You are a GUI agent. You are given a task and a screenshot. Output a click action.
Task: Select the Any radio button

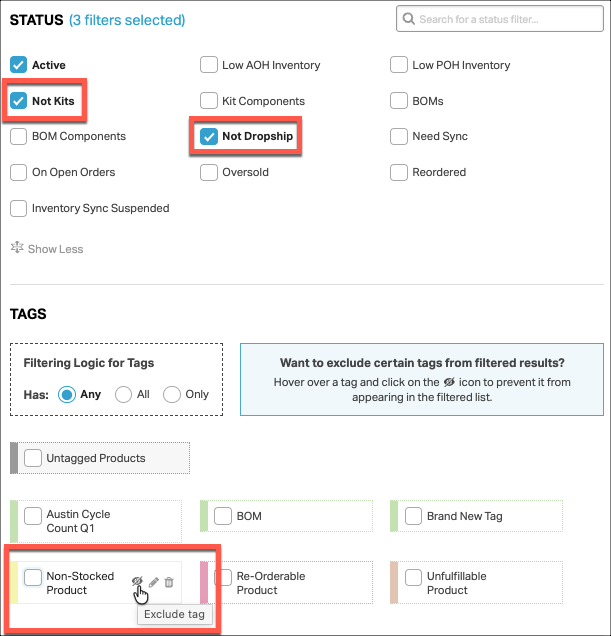67,394
